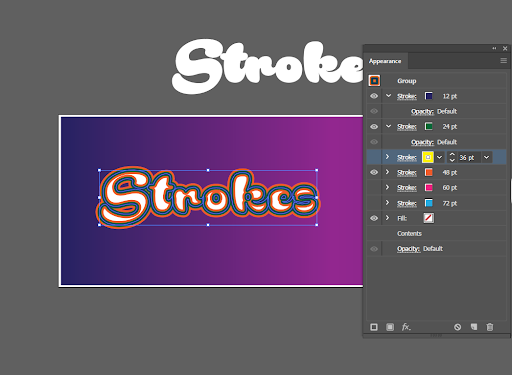Image resolution: width=512 pixels, height=375 pixels.
Task: Click the cyan 72 pt stroke swatch
Action: click(429, 203)
